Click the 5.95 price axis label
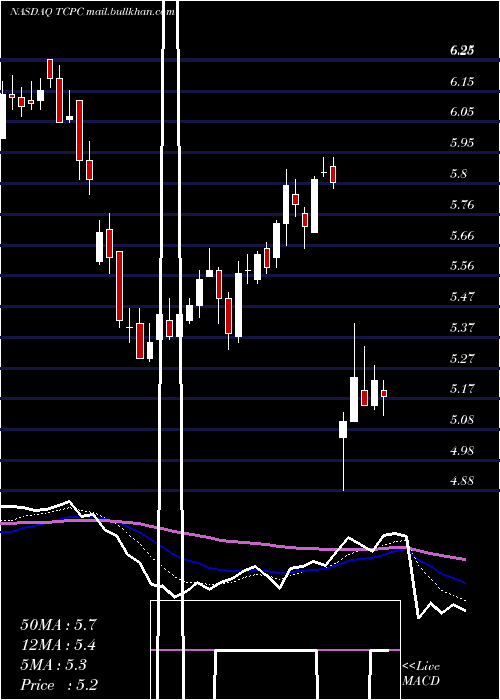Screen dimensions: 500x700 [x=462, y=143]
